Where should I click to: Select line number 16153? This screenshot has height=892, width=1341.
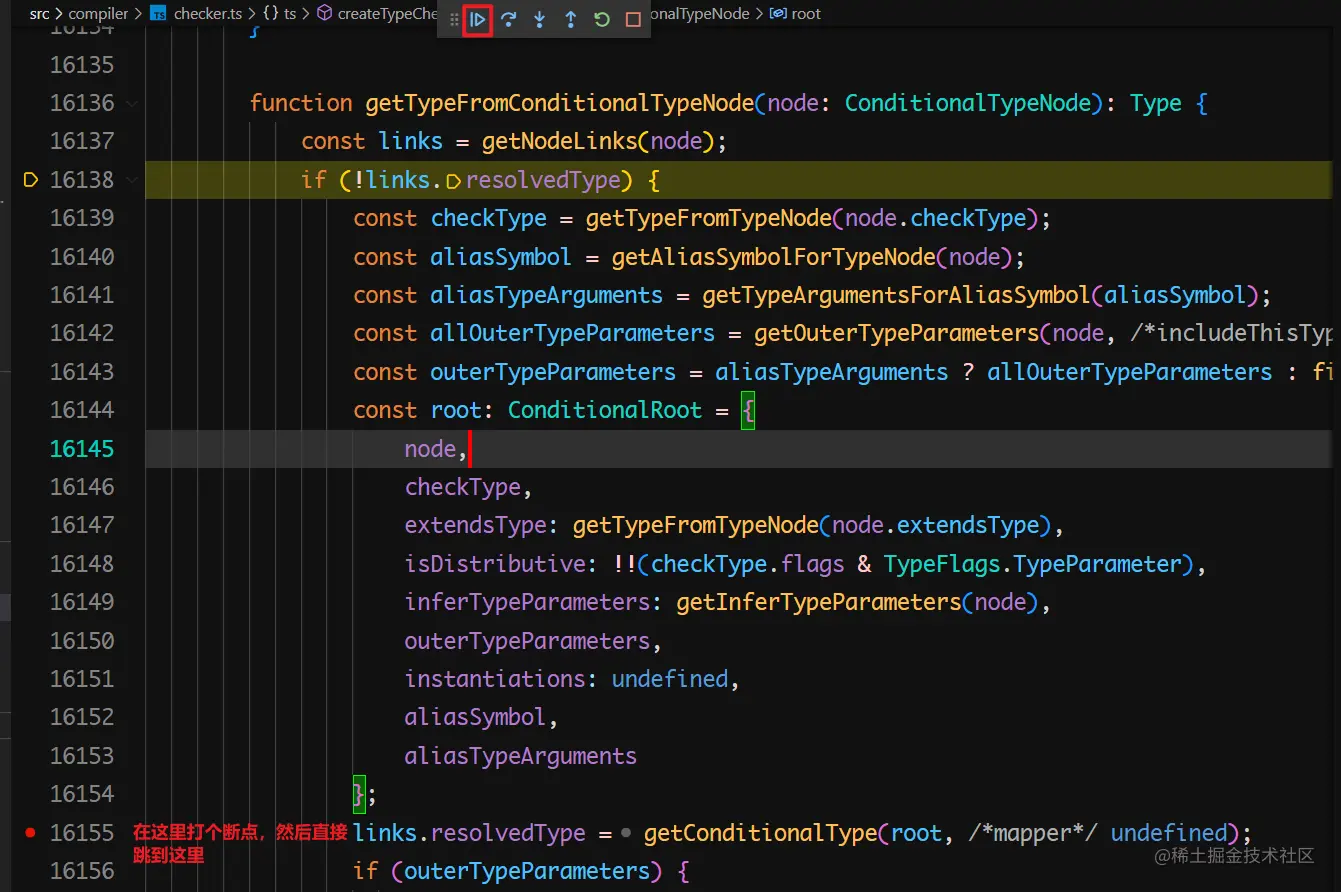coord(82,756)
